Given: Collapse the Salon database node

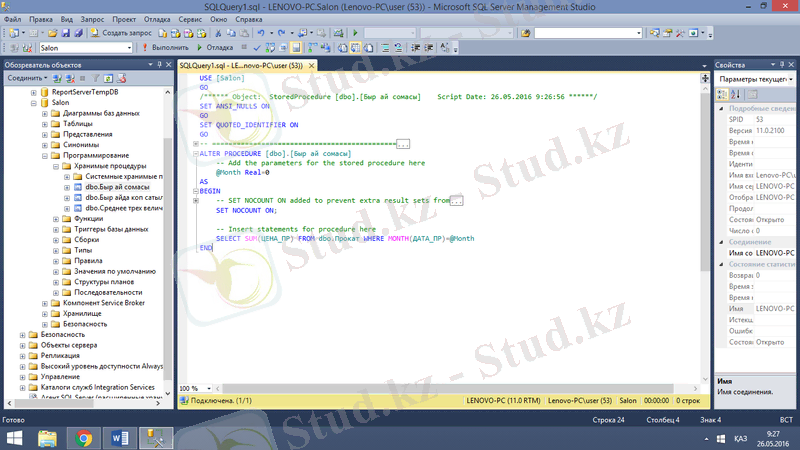Looking at the screenshot, I should tap(34, 103).
